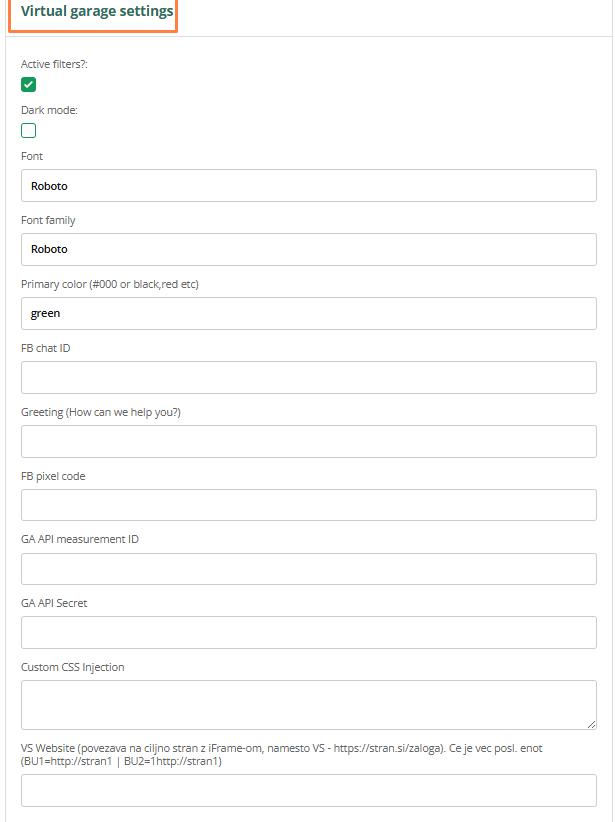Enable the Dark mode checkbox

[x=29, y=130]
